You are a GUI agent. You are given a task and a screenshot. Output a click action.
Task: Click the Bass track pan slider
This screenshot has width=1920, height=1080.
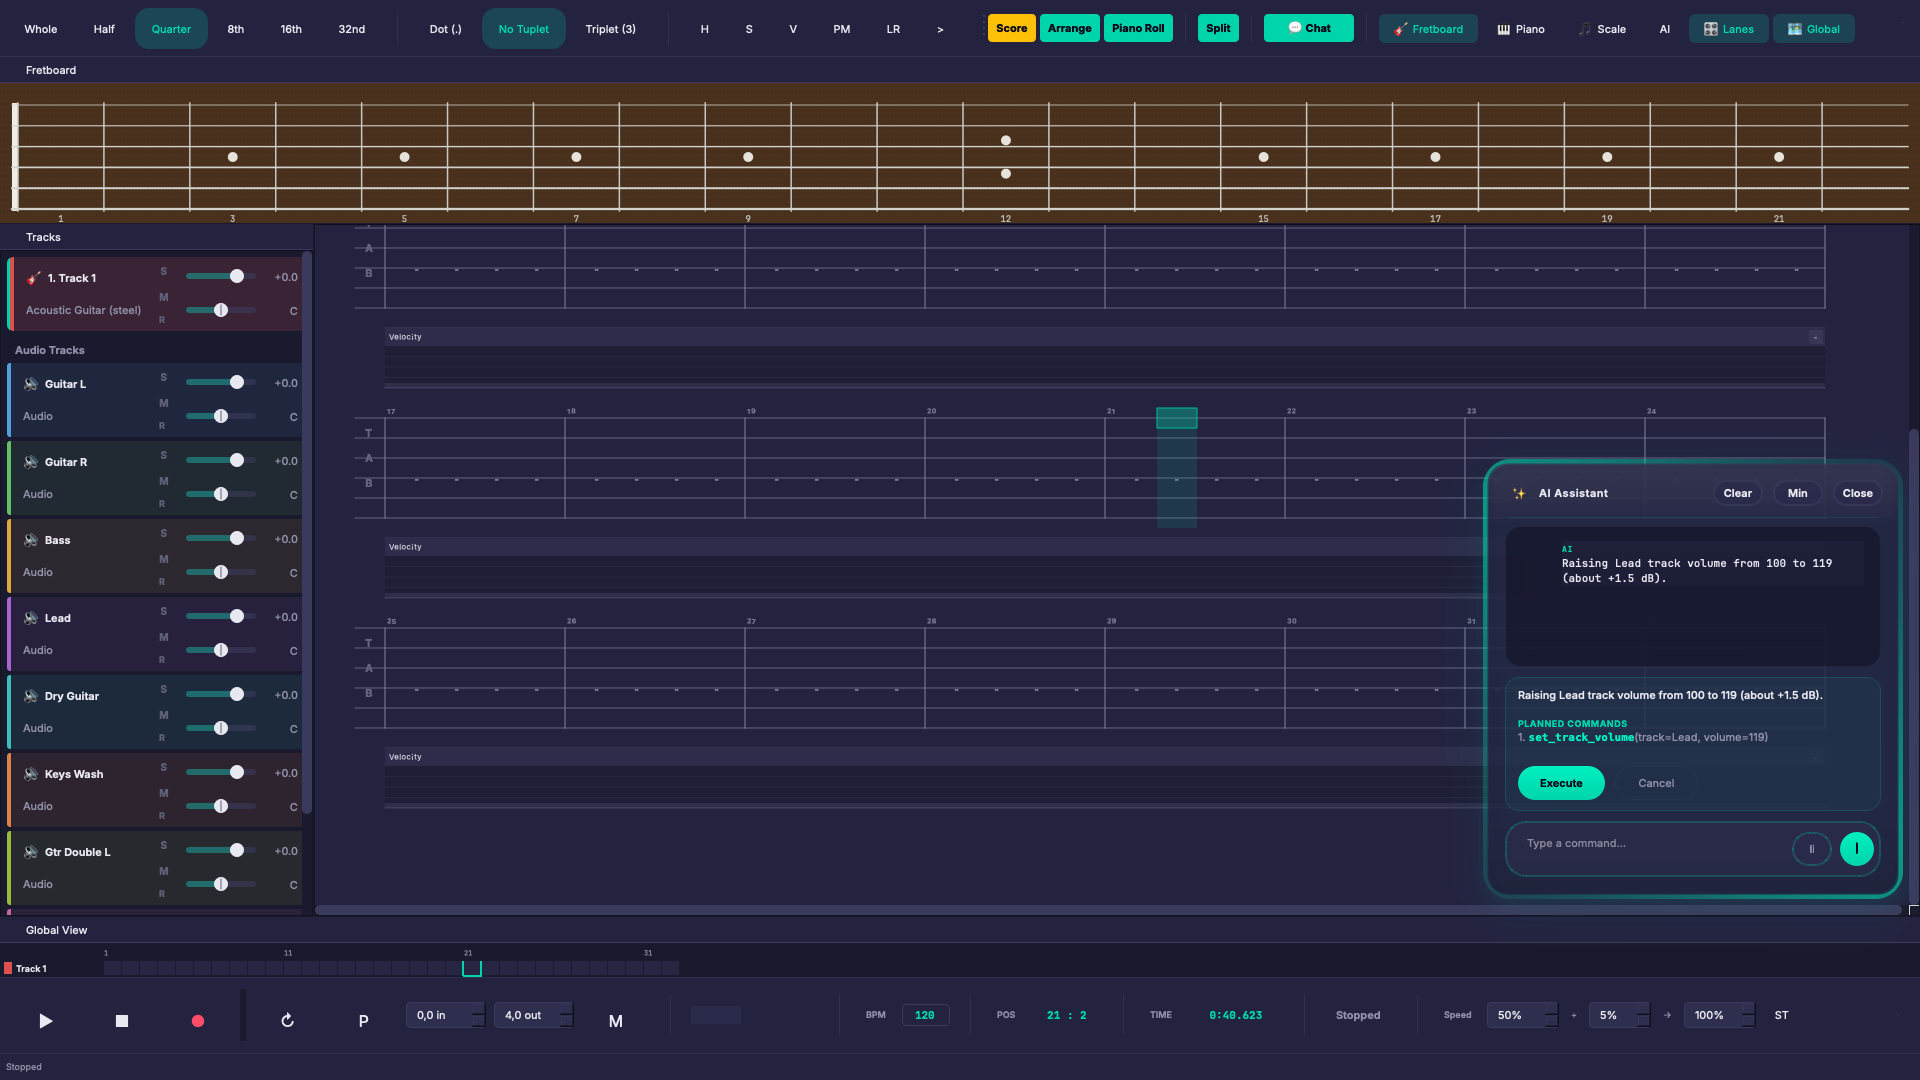click(221, 572)
